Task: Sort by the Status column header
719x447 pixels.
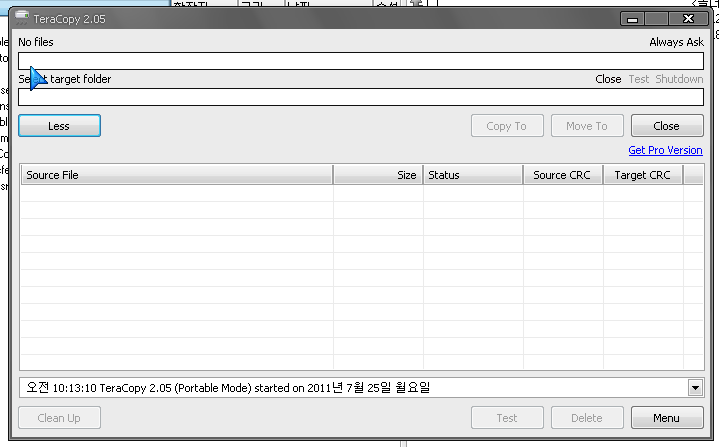Action: click(x=473, y=175)
